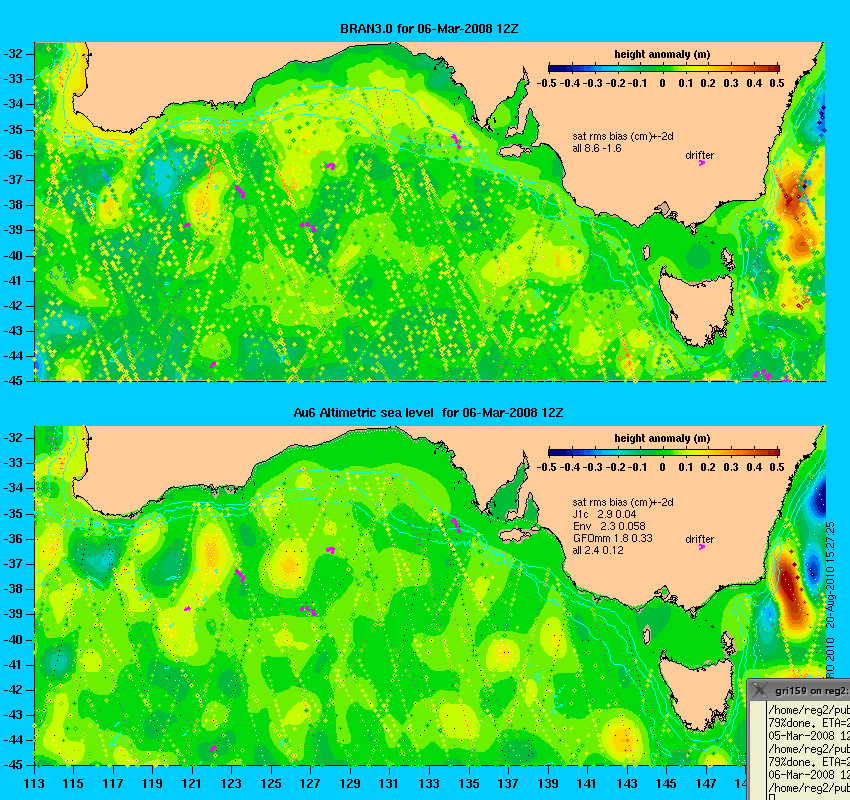Click the 'drifter' legend label in the BRAN3.0 panel
The height and width of the screenshot is (800, 850).
tap(699, 156)
